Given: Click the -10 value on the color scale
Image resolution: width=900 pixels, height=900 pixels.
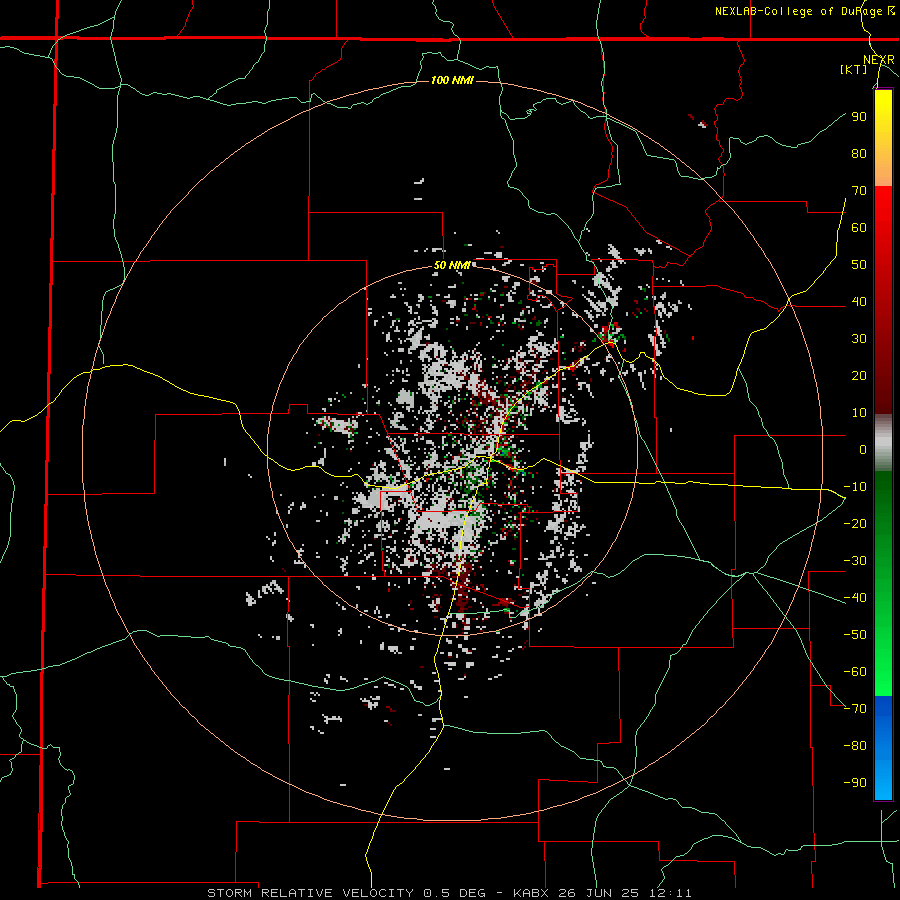Looking at the screenshot, I should tap(855, 487).
